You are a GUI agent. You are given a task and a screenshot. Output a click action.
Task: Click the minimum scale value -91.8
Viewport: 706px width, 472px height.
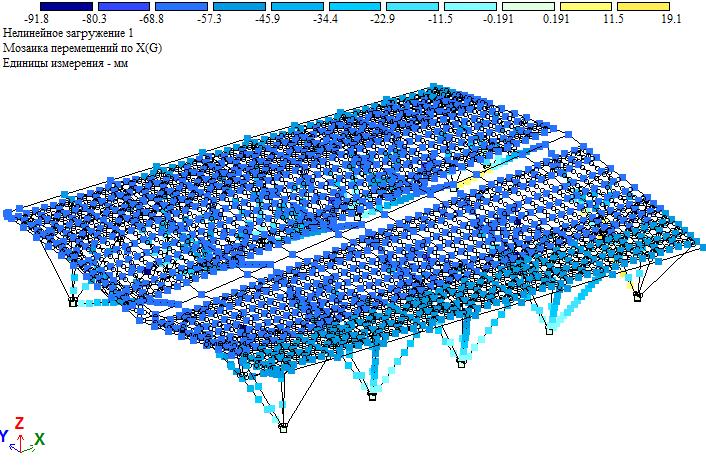[36, 19]
